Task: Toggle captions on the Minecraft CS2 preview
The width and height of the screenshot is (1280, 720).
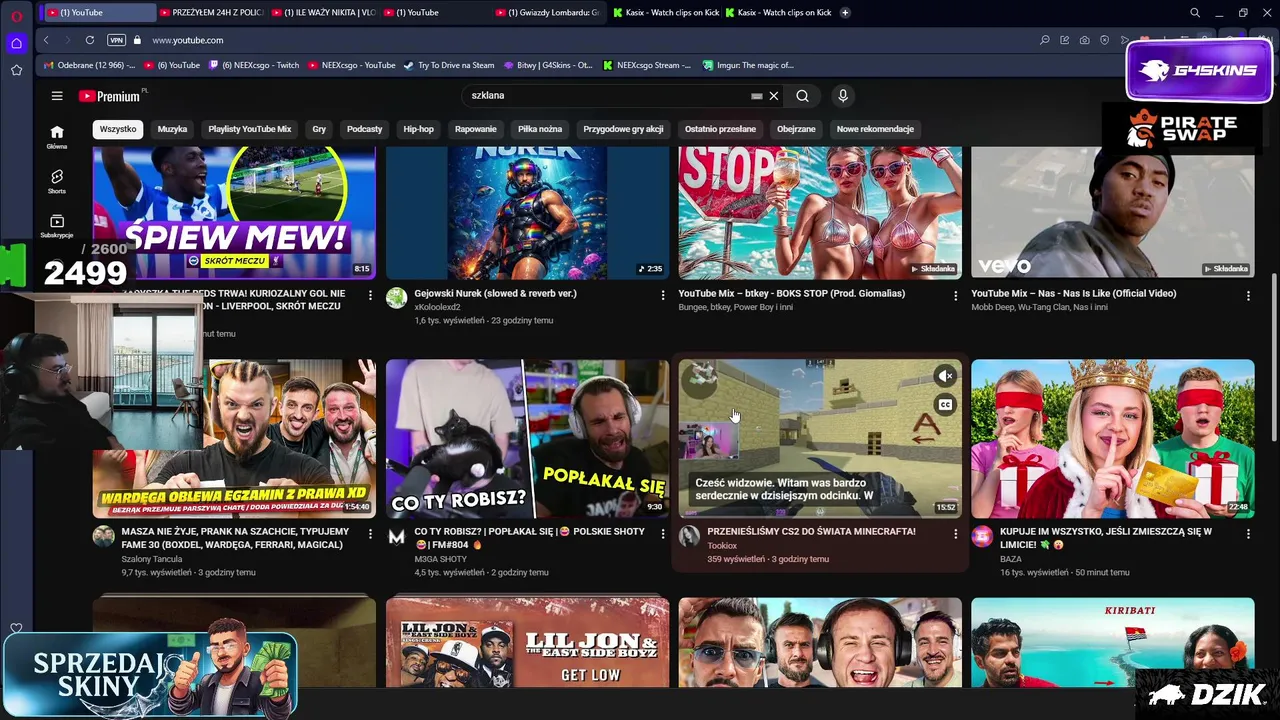Action: coord(945,405)
